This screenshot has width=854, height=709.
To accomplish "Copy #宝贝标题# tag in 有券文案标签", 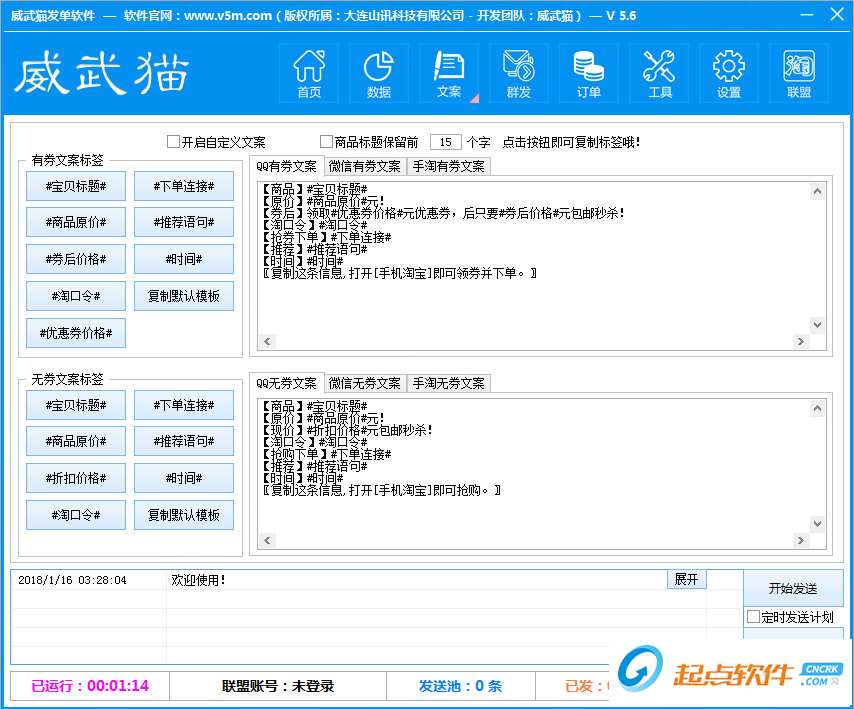I will [76, 186].
